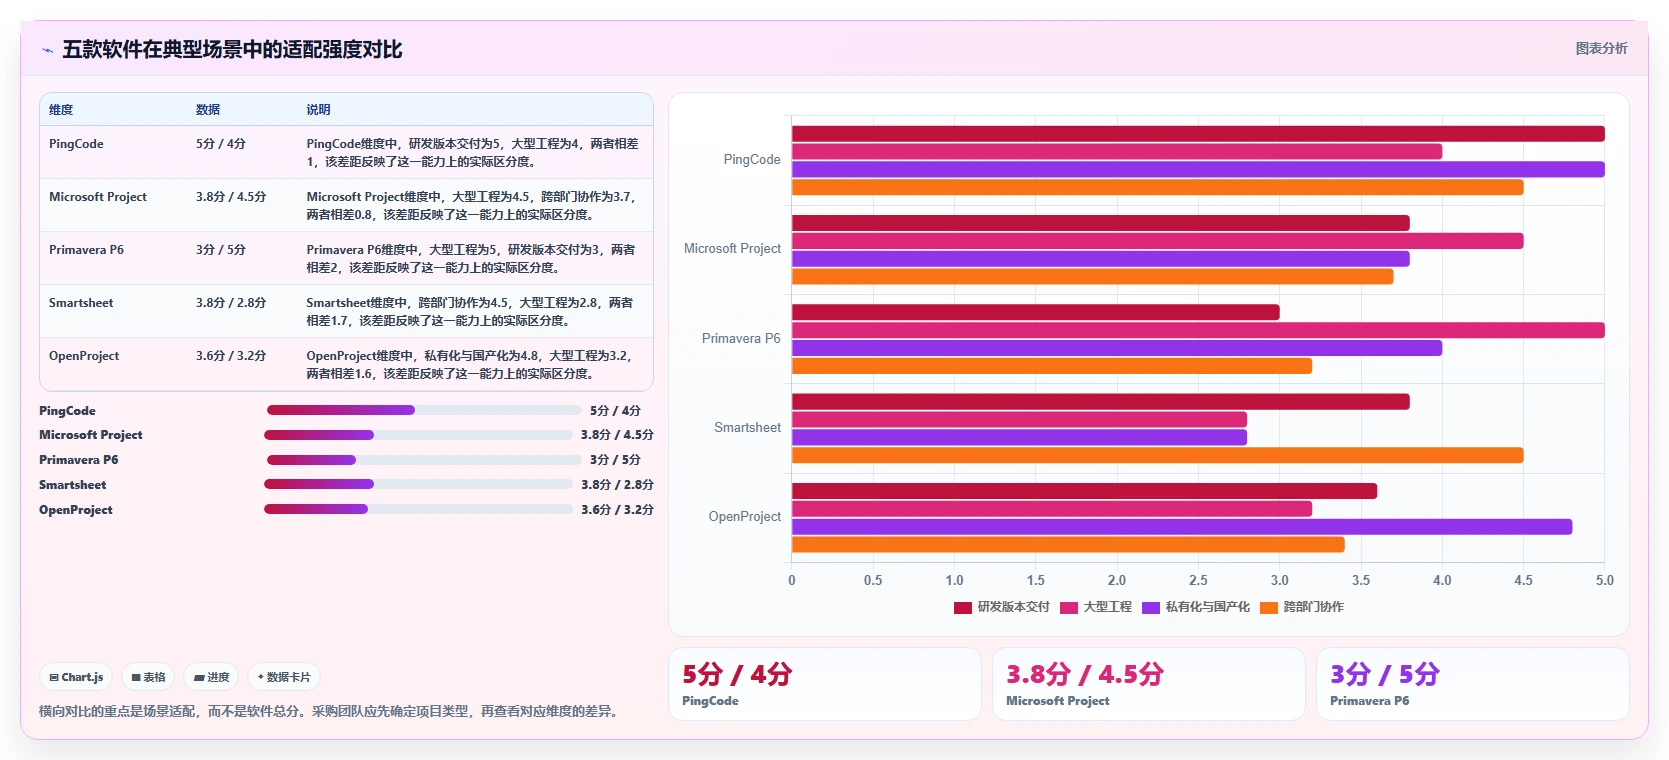Screen dimensions: 1669x760
Task: Click PingCode's purple 私有化与国产化 bar
Action: point(1198,170)
